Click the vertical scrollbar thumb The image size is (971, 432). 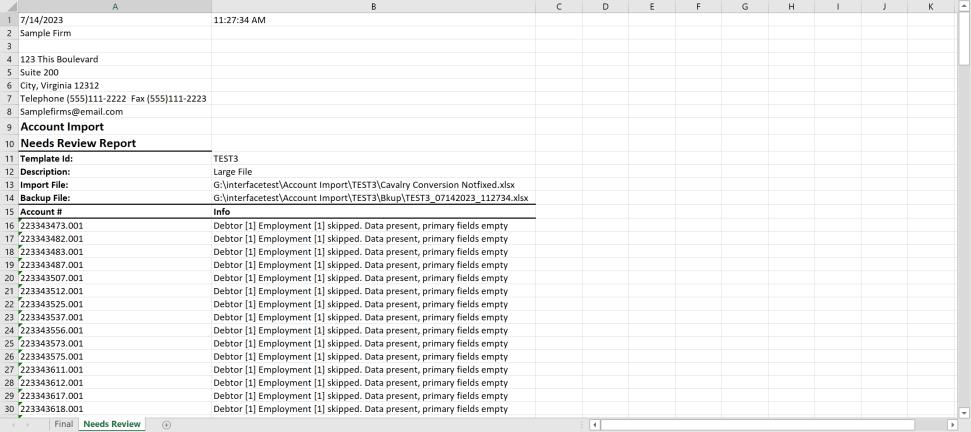click(964, 40)
